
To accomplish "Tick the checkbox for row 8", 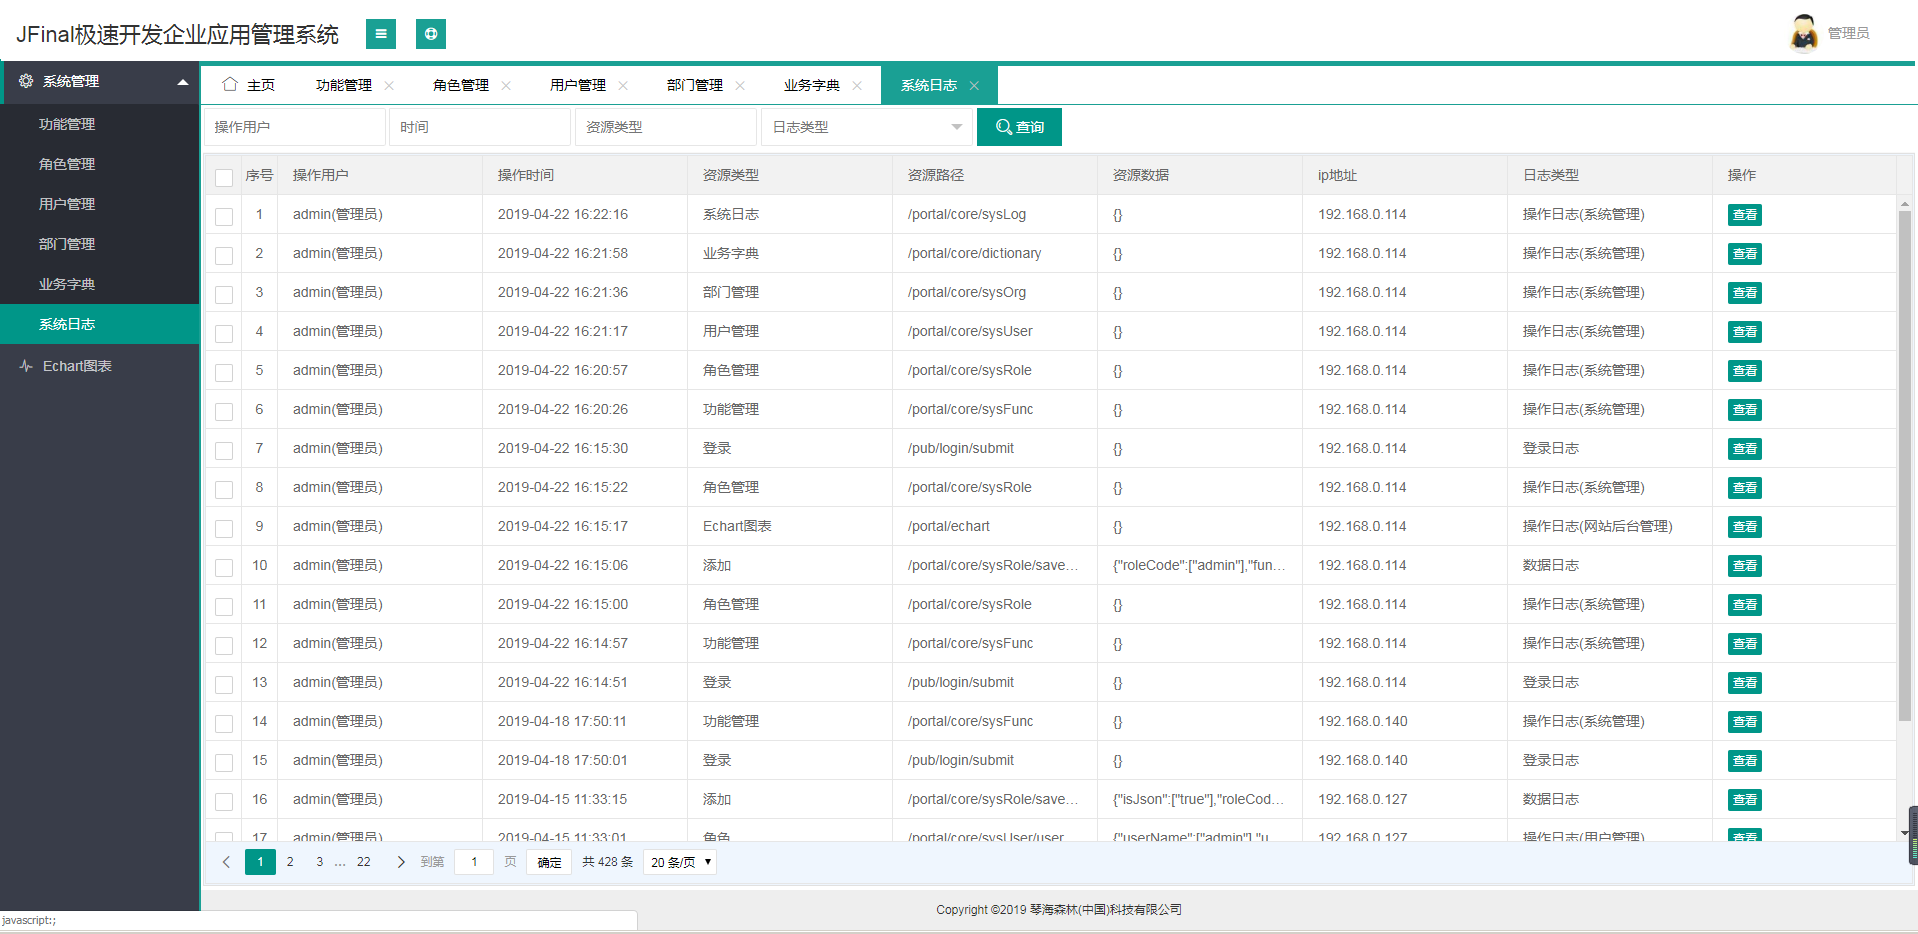I will (224, 489).
